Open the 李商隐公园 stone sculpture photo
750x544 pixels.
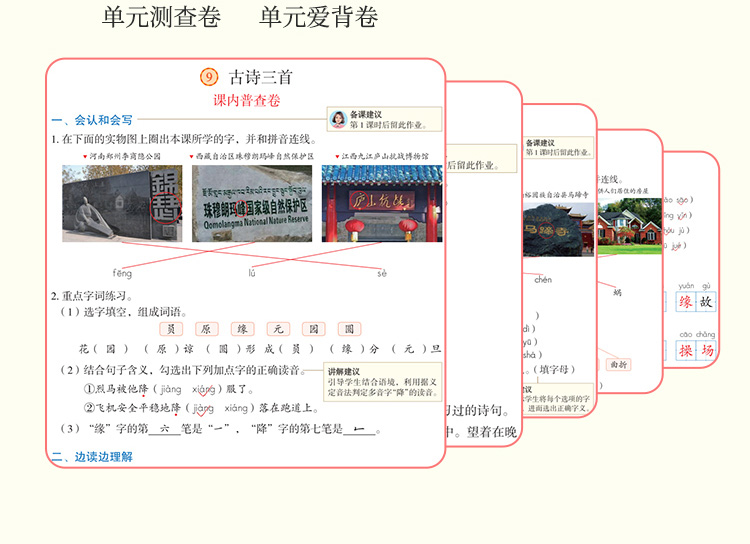122,203
